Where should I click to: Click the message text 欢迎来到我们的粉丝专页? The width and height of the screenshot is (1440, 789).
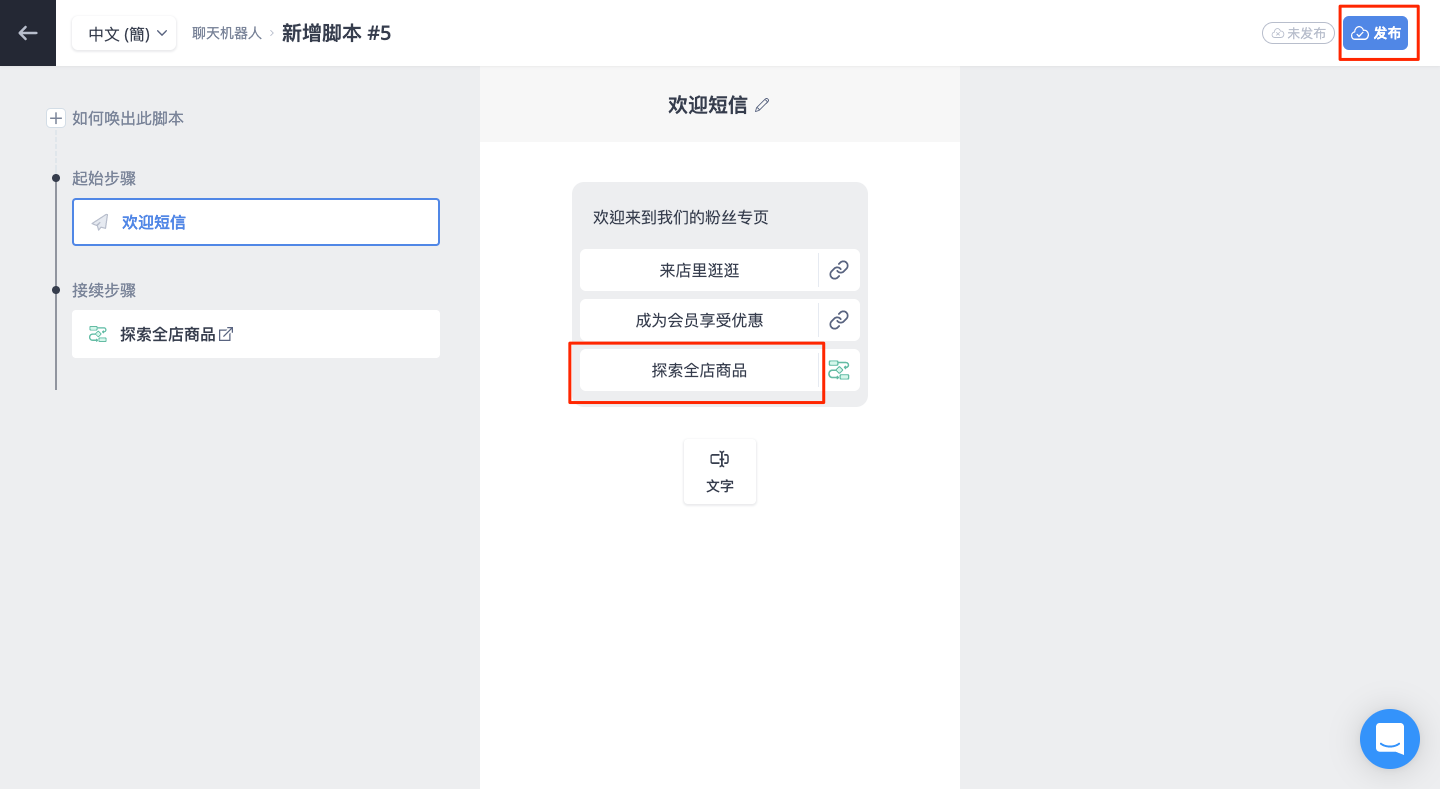tap(681, 217)
